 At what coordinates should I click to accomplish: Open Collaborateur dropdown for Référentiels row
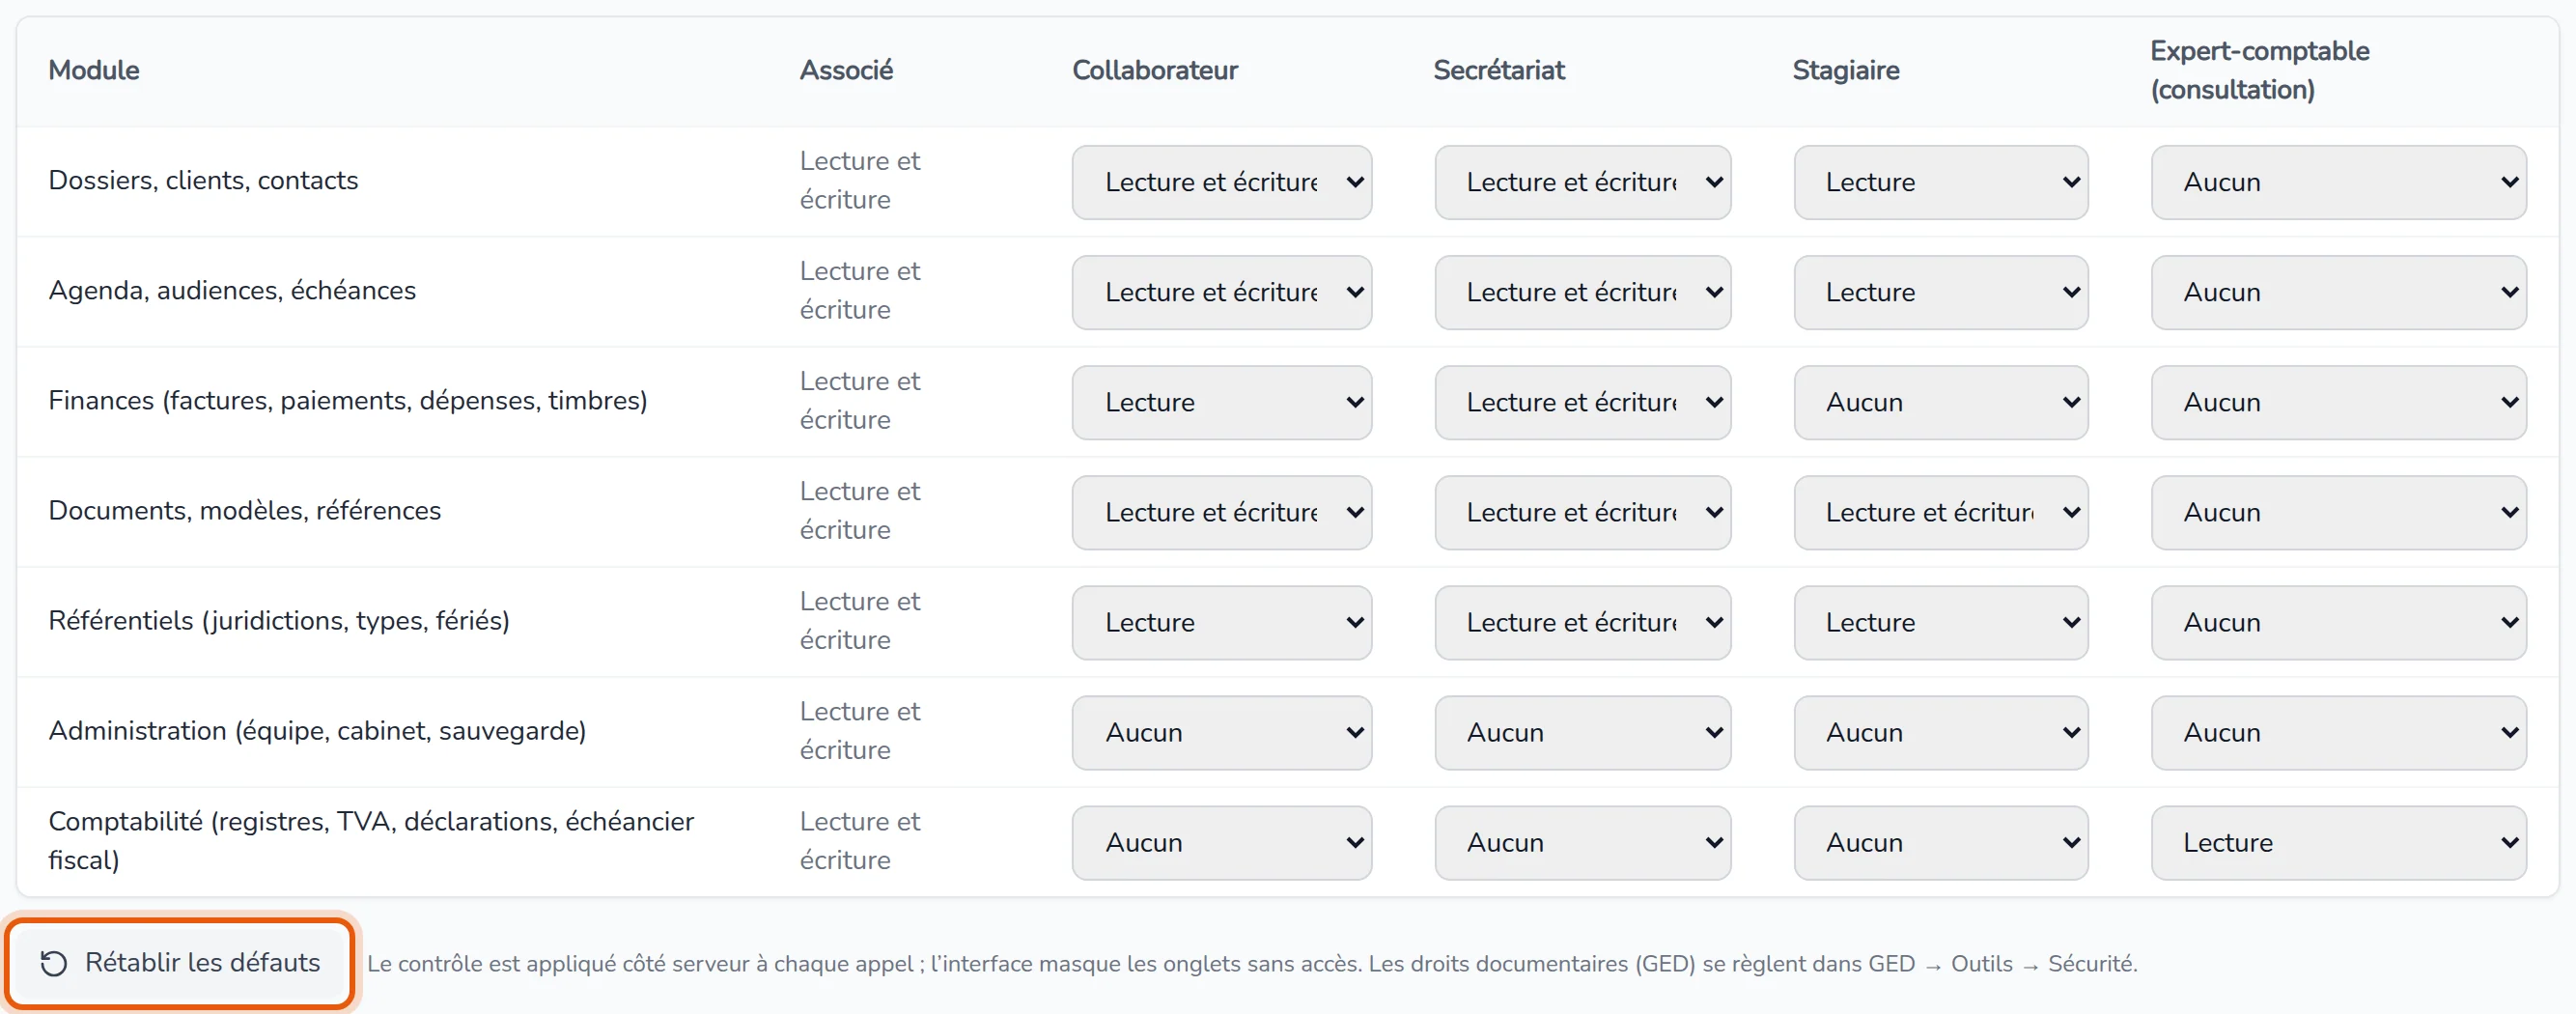click(x=1221, y=622)
